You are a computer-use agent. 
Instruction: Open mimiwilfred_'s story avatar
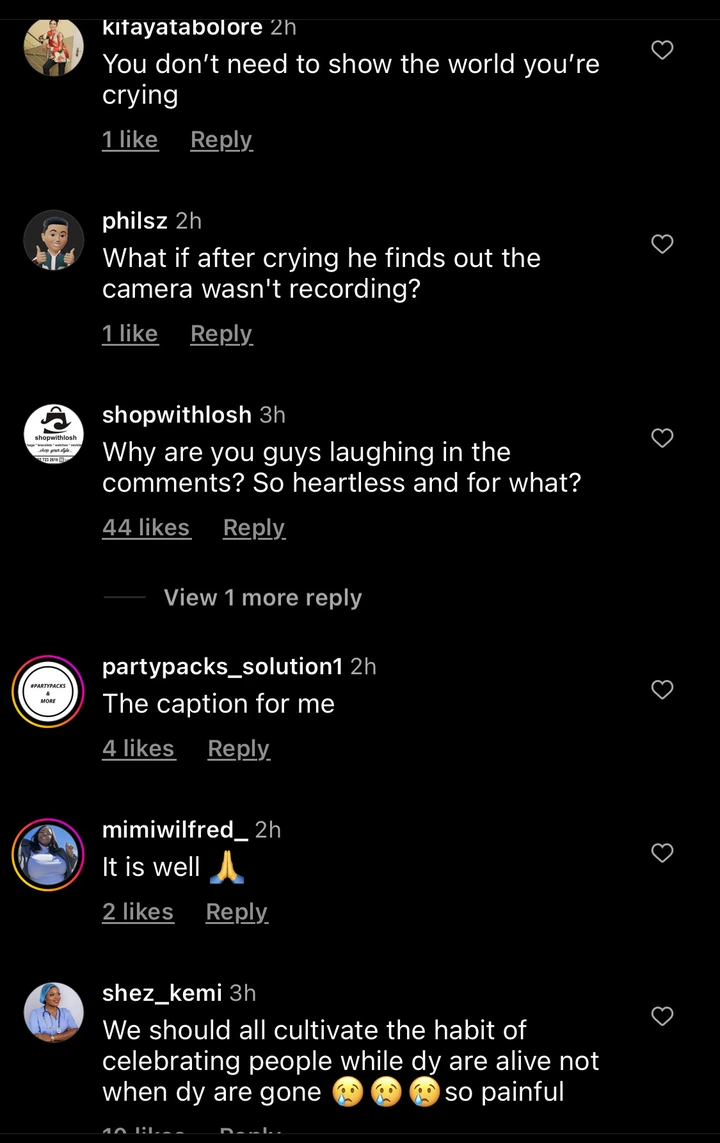click(48, 855)
